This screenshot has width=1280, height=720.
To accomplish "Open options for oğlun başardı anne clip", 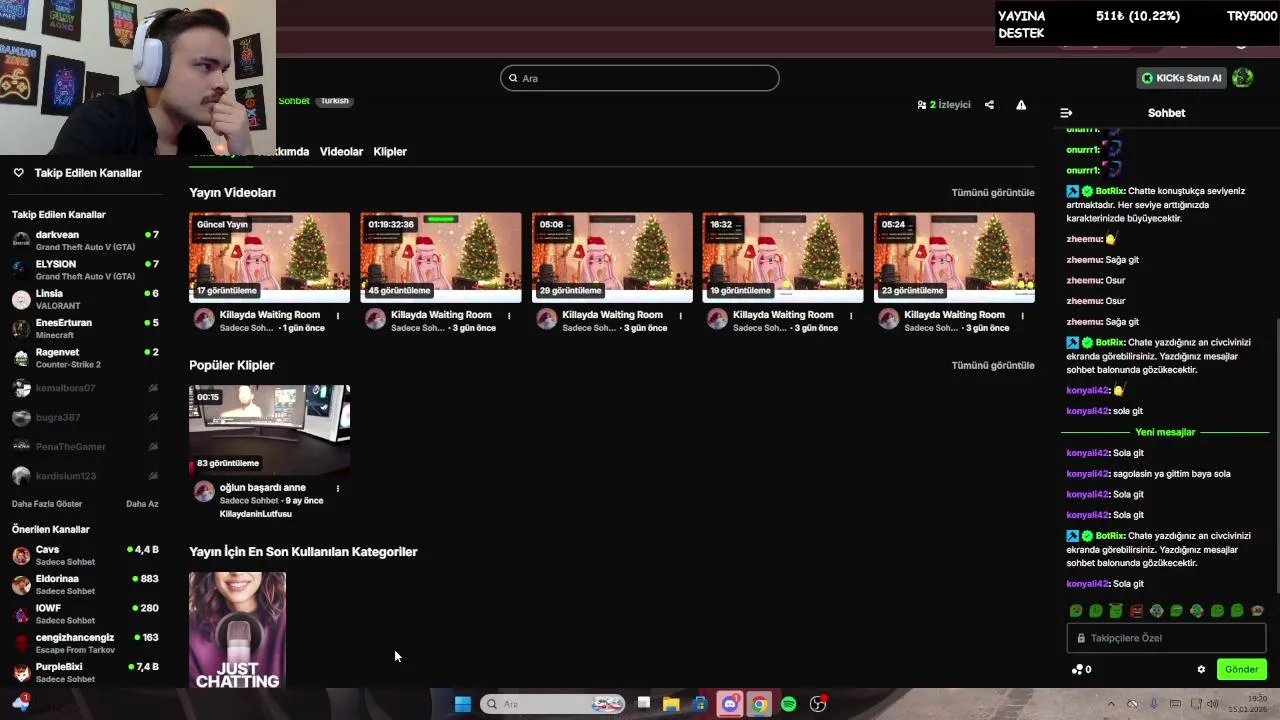I will point(338,489).
